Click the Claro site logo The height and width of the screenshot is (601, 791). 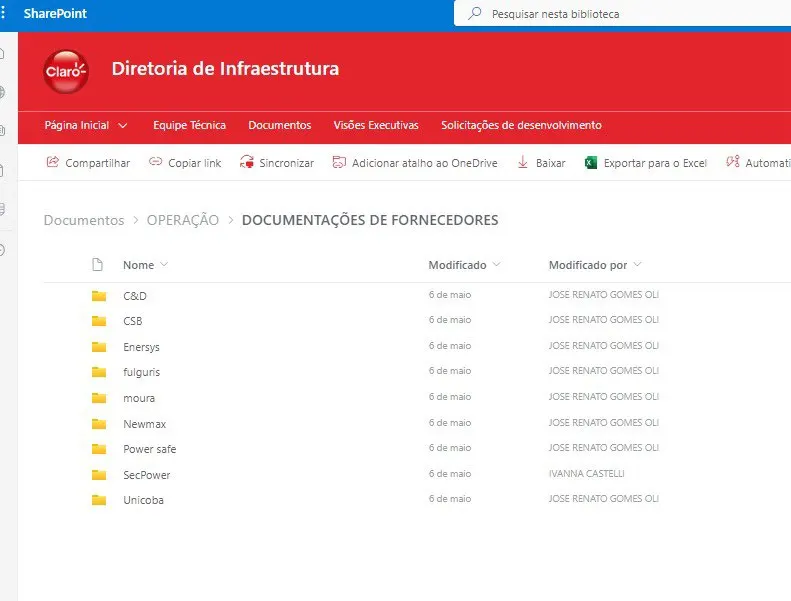click(x=66, y=71)
